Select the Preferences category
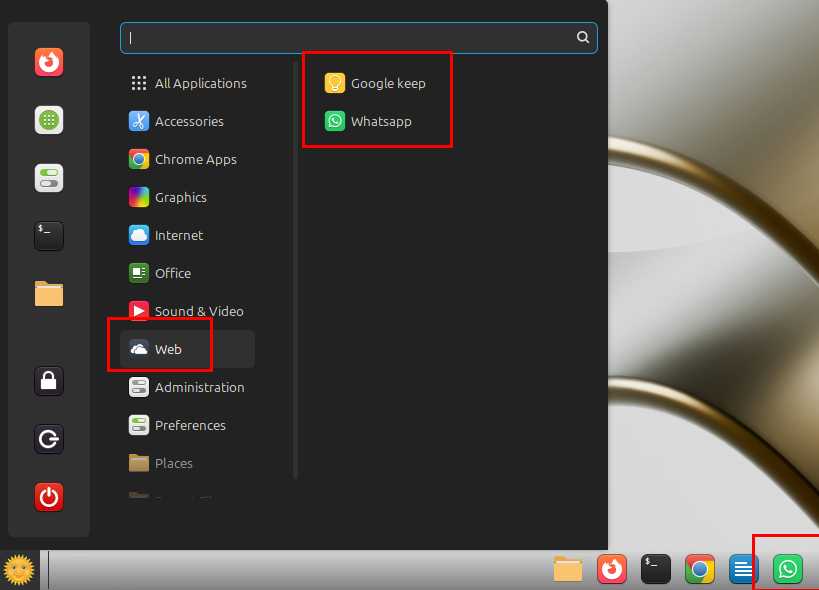 [190, 425]
